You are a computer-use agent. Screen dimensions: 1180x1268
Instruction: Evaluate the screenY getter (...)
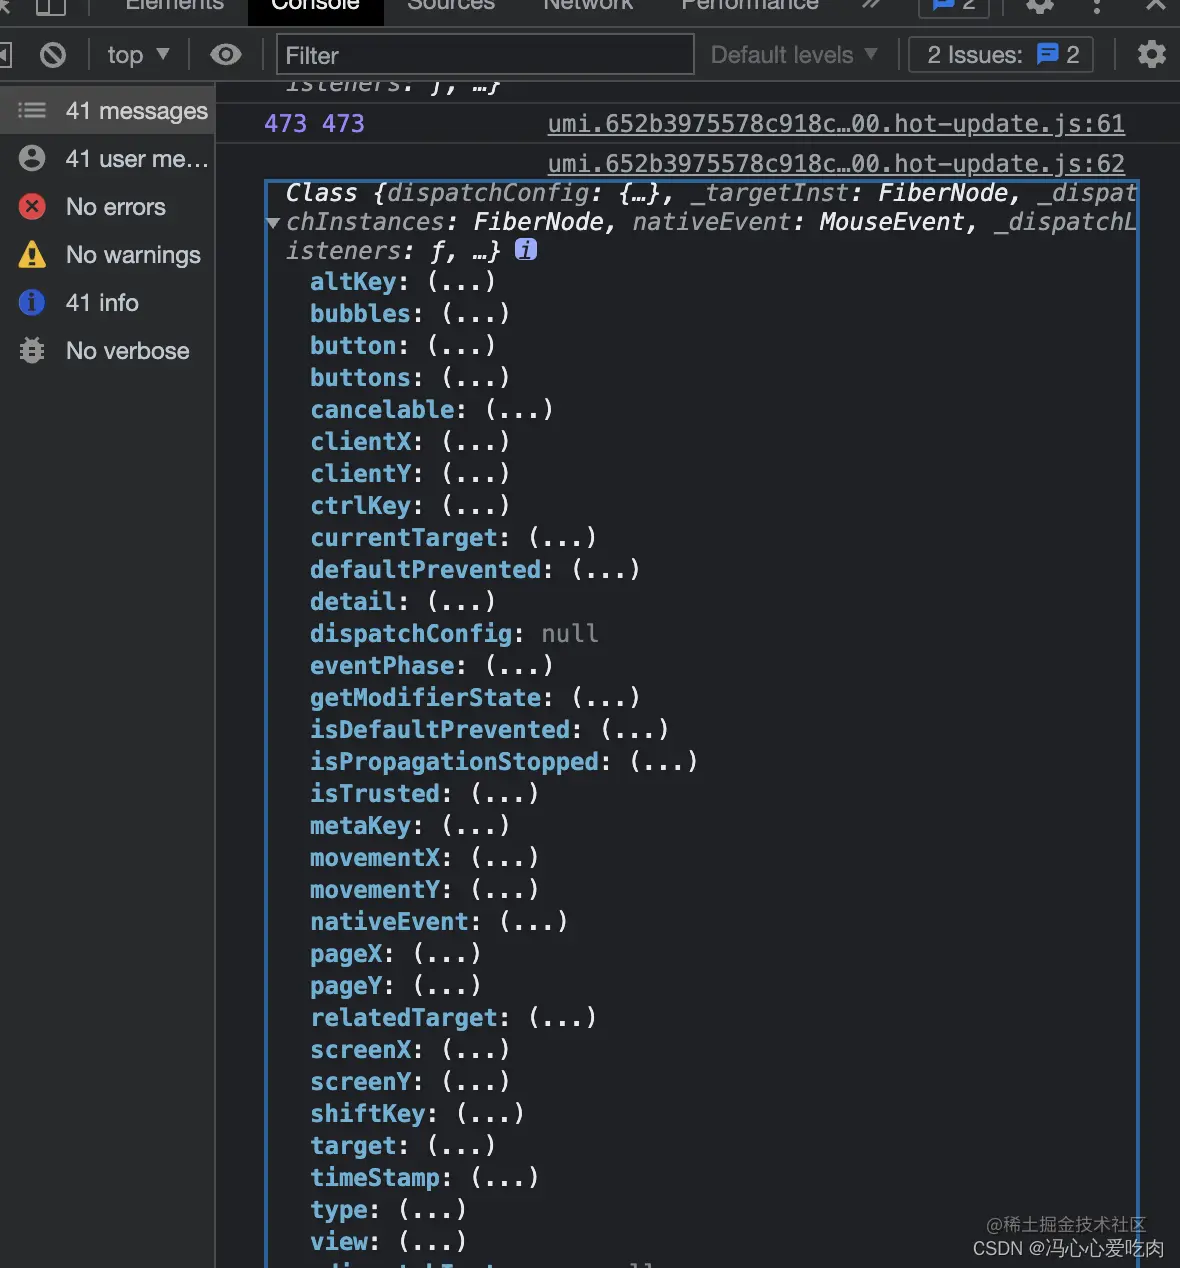coord(476,1082)
